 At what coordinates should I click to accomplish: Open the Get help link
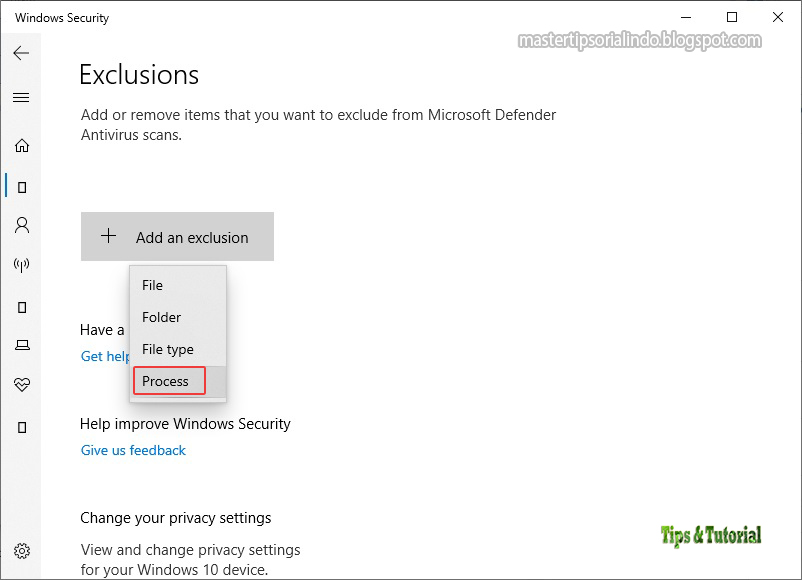pyautogui.click(x=105, y=356)
